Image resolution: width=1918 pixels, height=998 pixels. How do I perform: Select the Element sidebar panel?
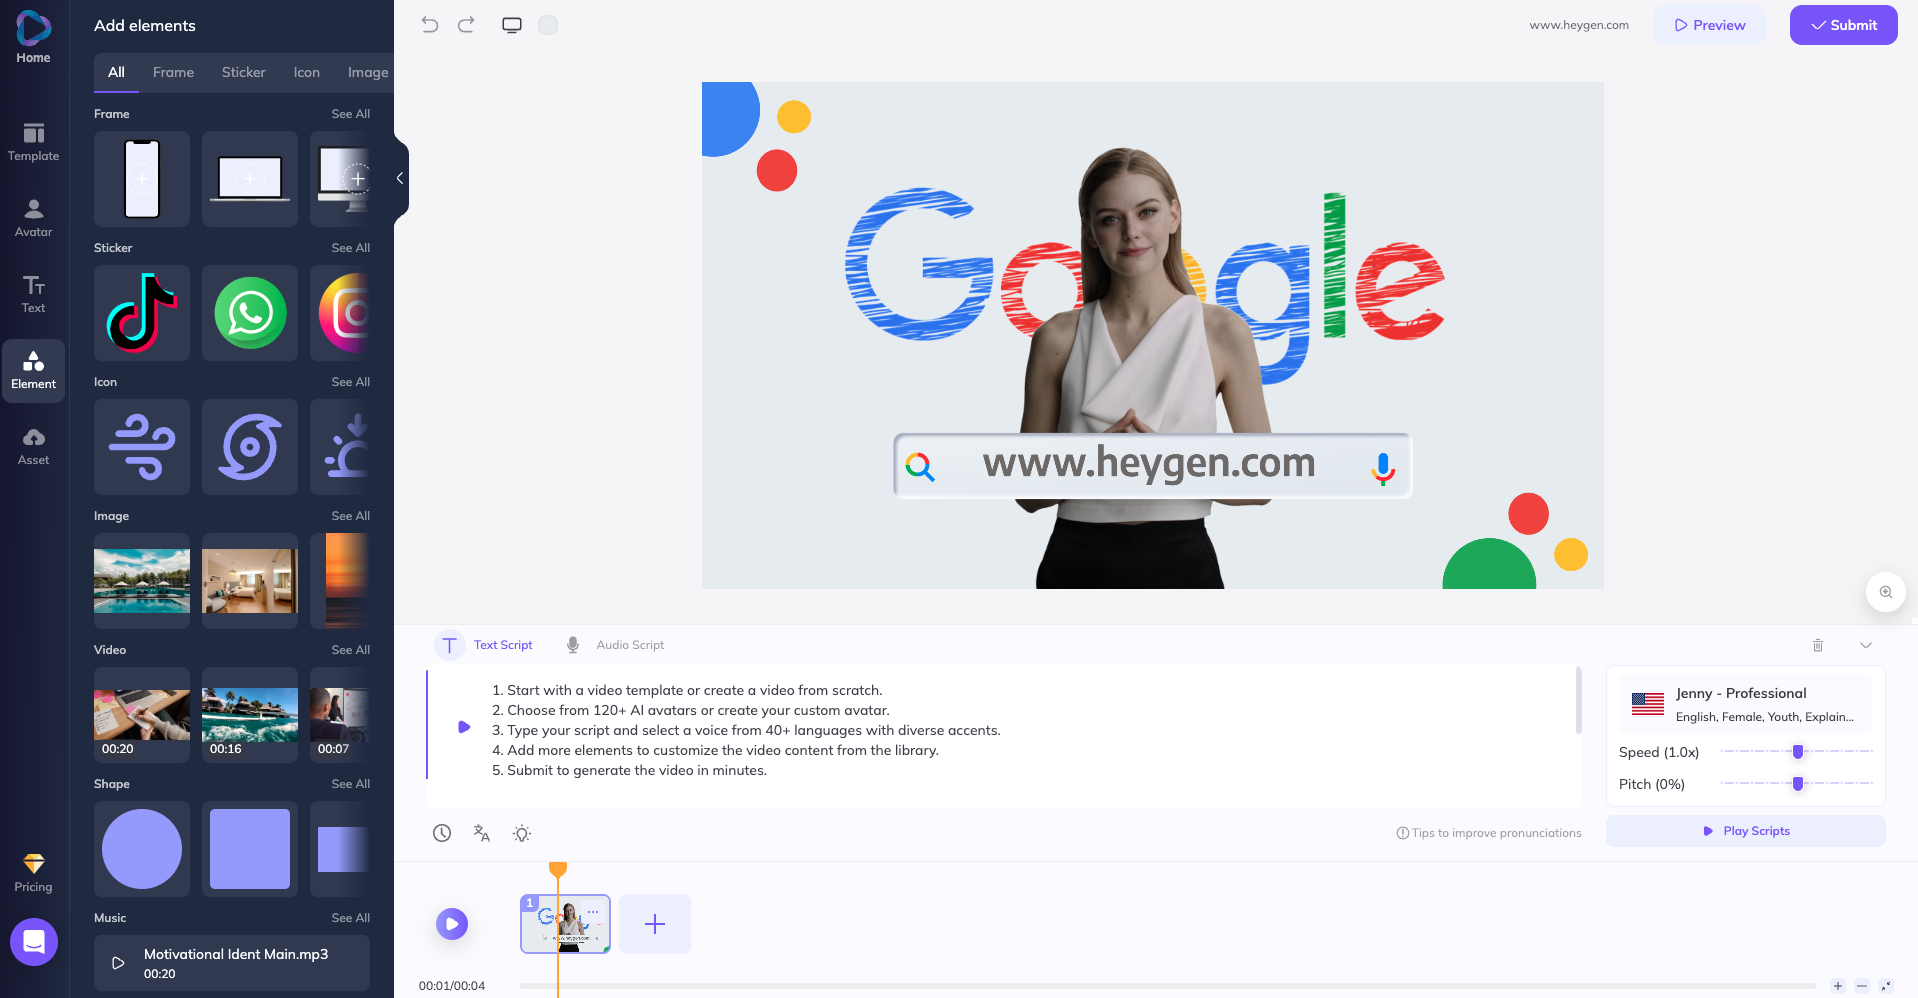(x=33, y=371)
